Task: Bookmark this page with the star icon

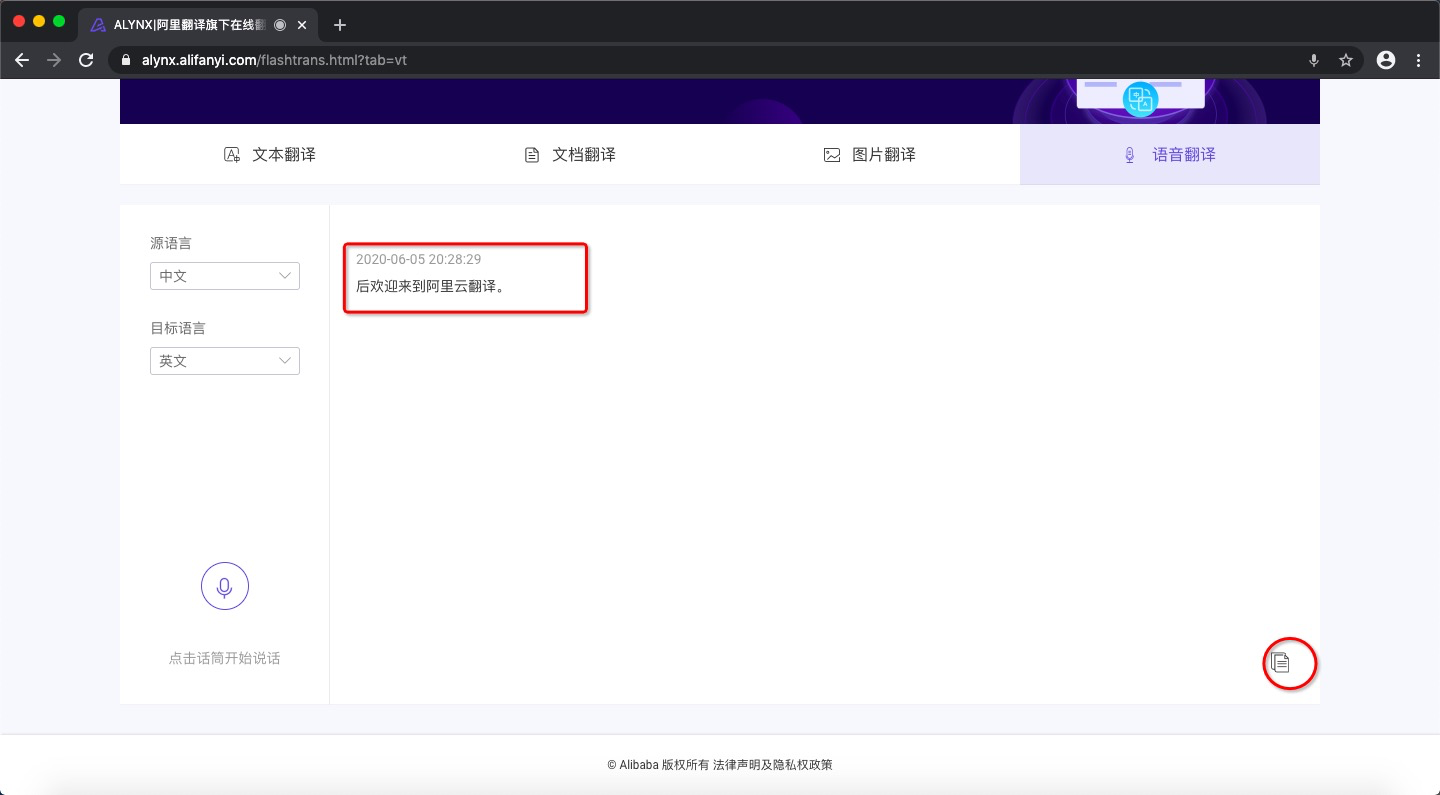Action: (x=1346, y=60)
